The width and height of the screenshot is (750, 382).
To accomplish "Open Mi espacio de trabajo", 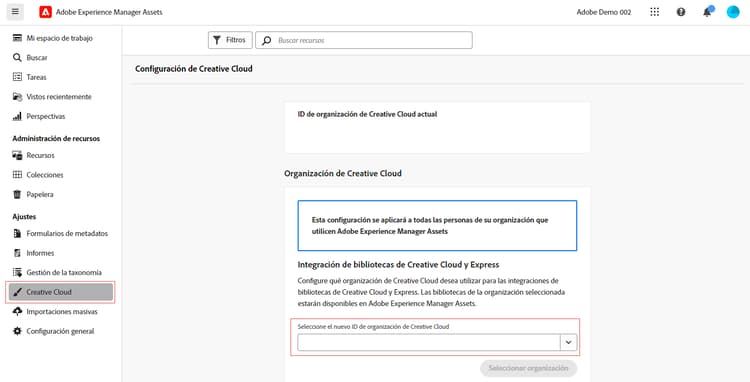I will pyautogui.click(x=61, y=38).
